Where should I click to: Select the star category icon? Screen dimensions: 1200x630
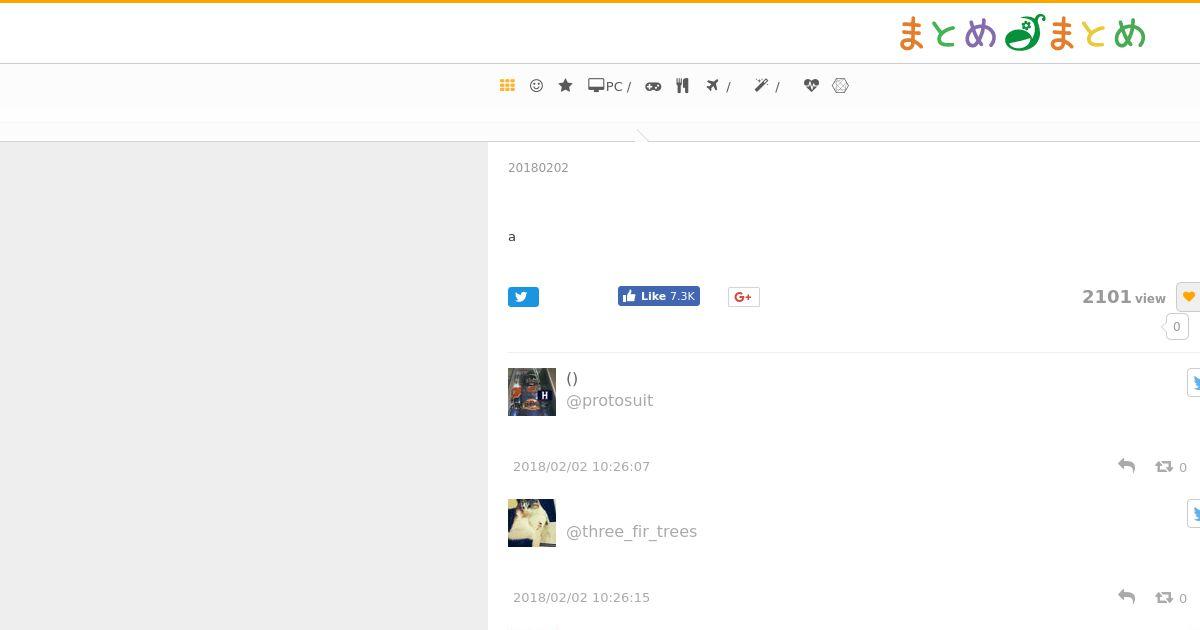pos(565,86)
